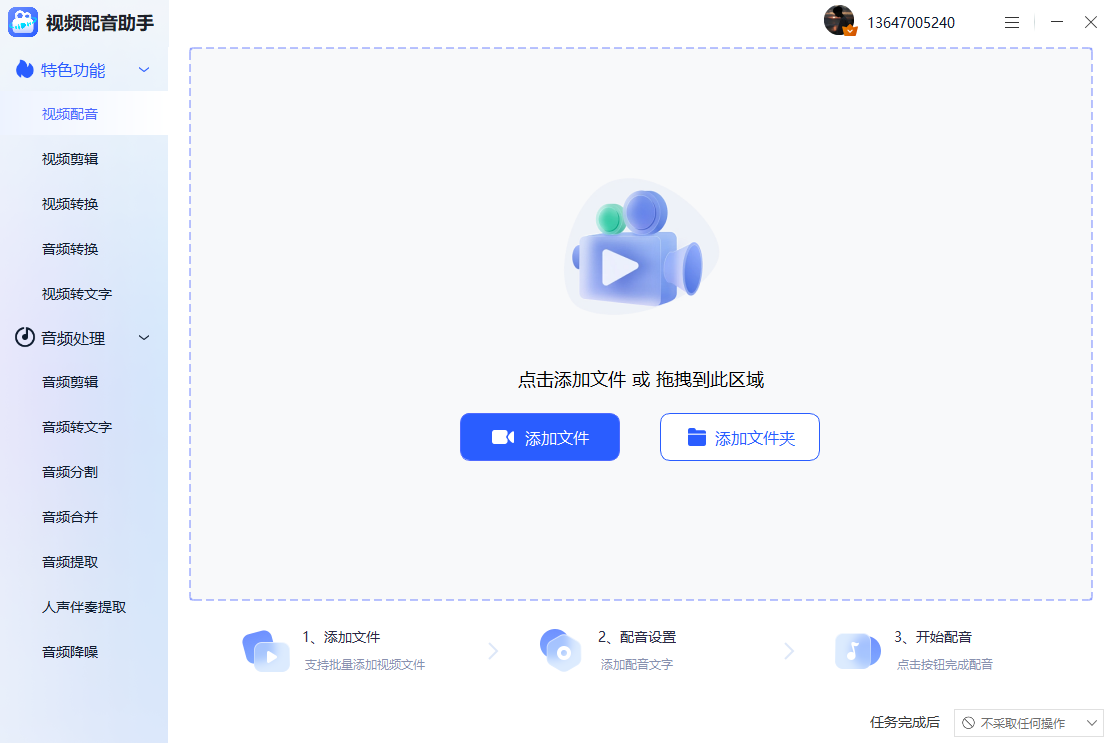
Task: Open the hamburger menu in the title bar
Action: [x=1011, y=21]
